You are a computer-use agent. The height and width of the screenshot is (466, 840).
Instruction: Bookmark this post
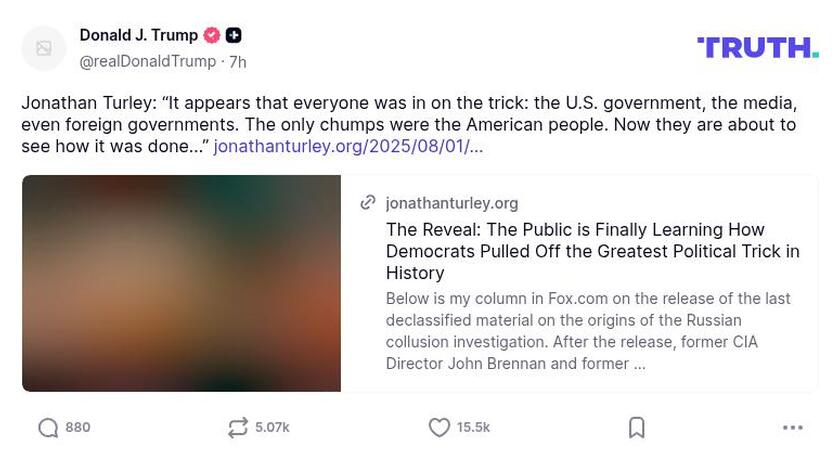(x=636, y=428)
